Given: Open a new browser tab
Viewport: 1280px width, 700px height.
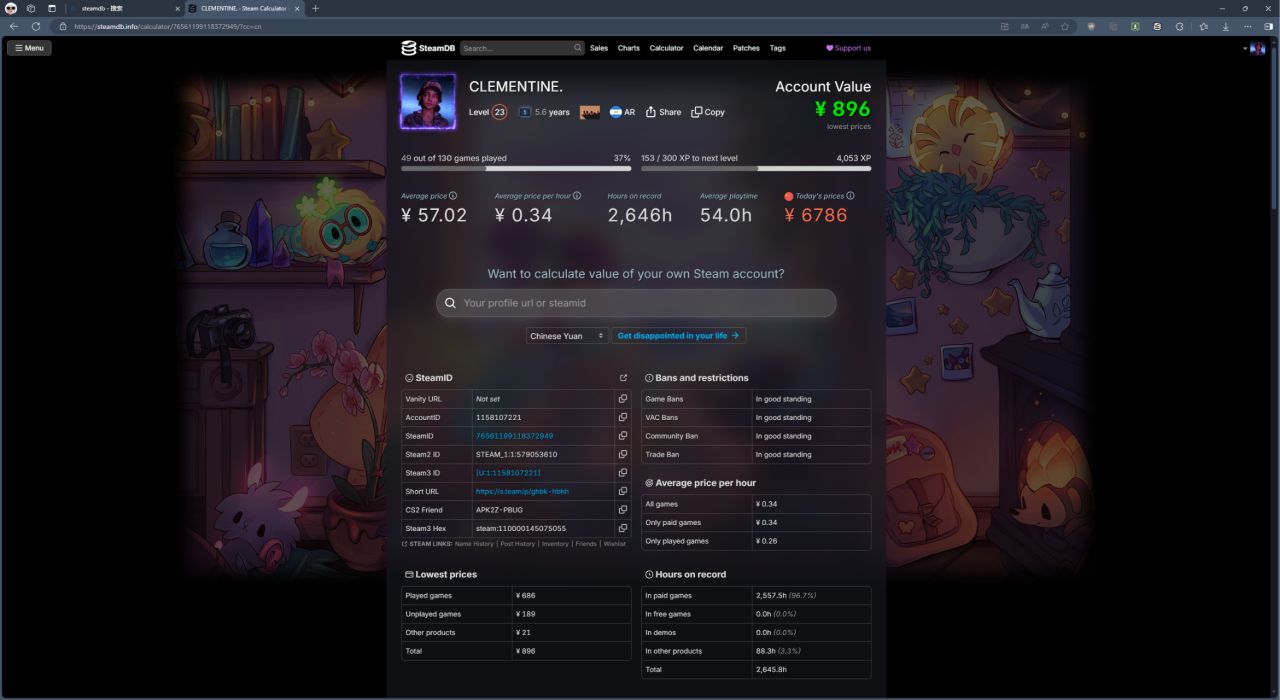Looking at the screenshot, I should point(316,8).
